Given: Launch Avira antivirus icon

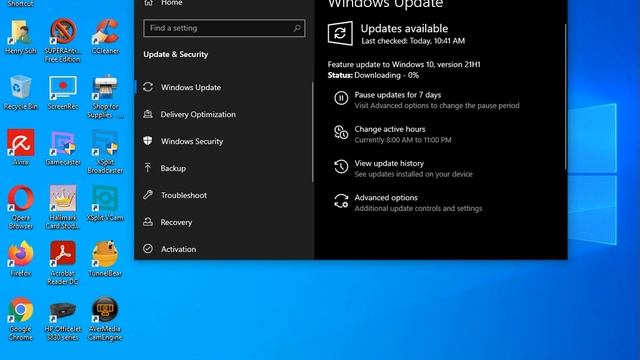Looking at the screenshot, I should 21,148.
